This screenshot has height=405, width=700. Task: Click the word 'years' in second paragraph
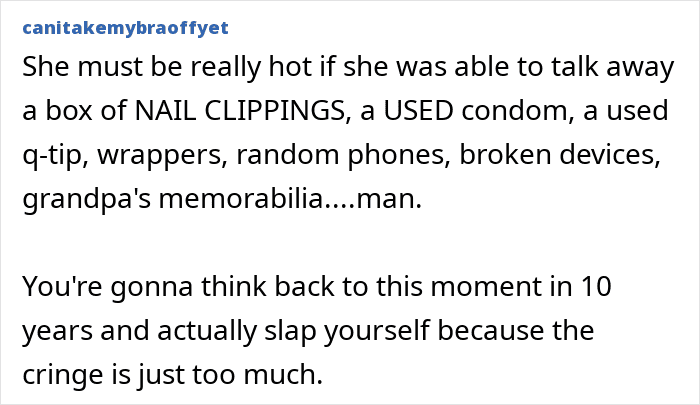58,331
